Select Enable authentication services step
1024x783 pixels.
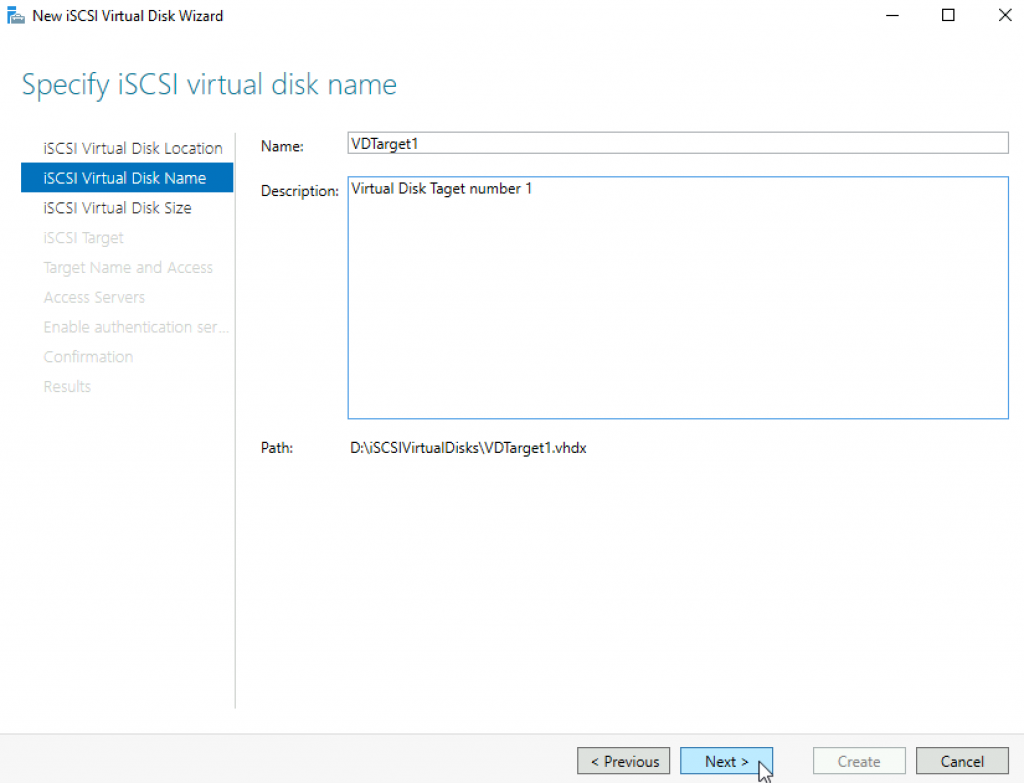point(136,327)
